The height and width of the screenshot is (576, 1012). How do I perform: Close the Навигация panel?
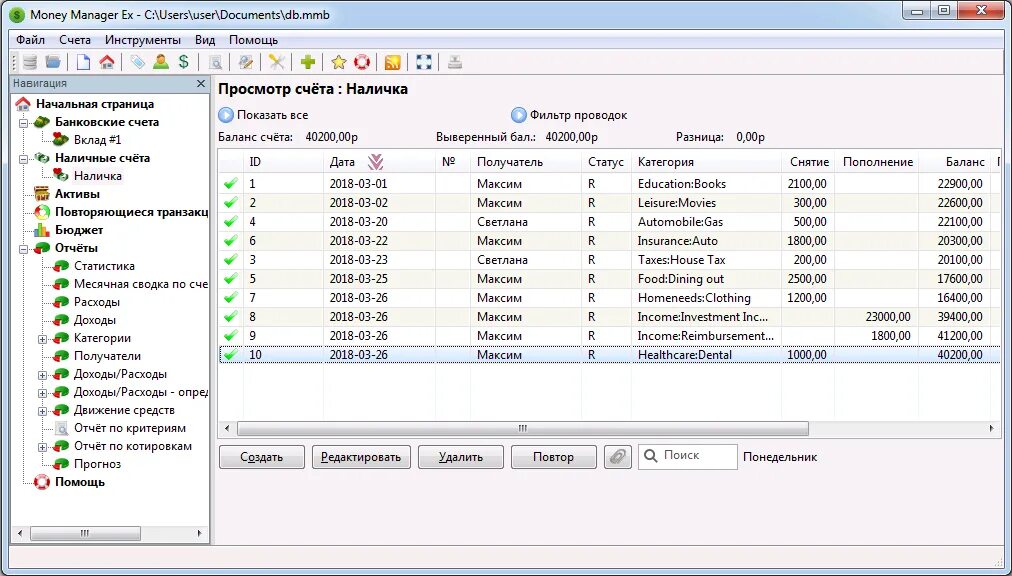pyautogui.click(x=201, y=83)
